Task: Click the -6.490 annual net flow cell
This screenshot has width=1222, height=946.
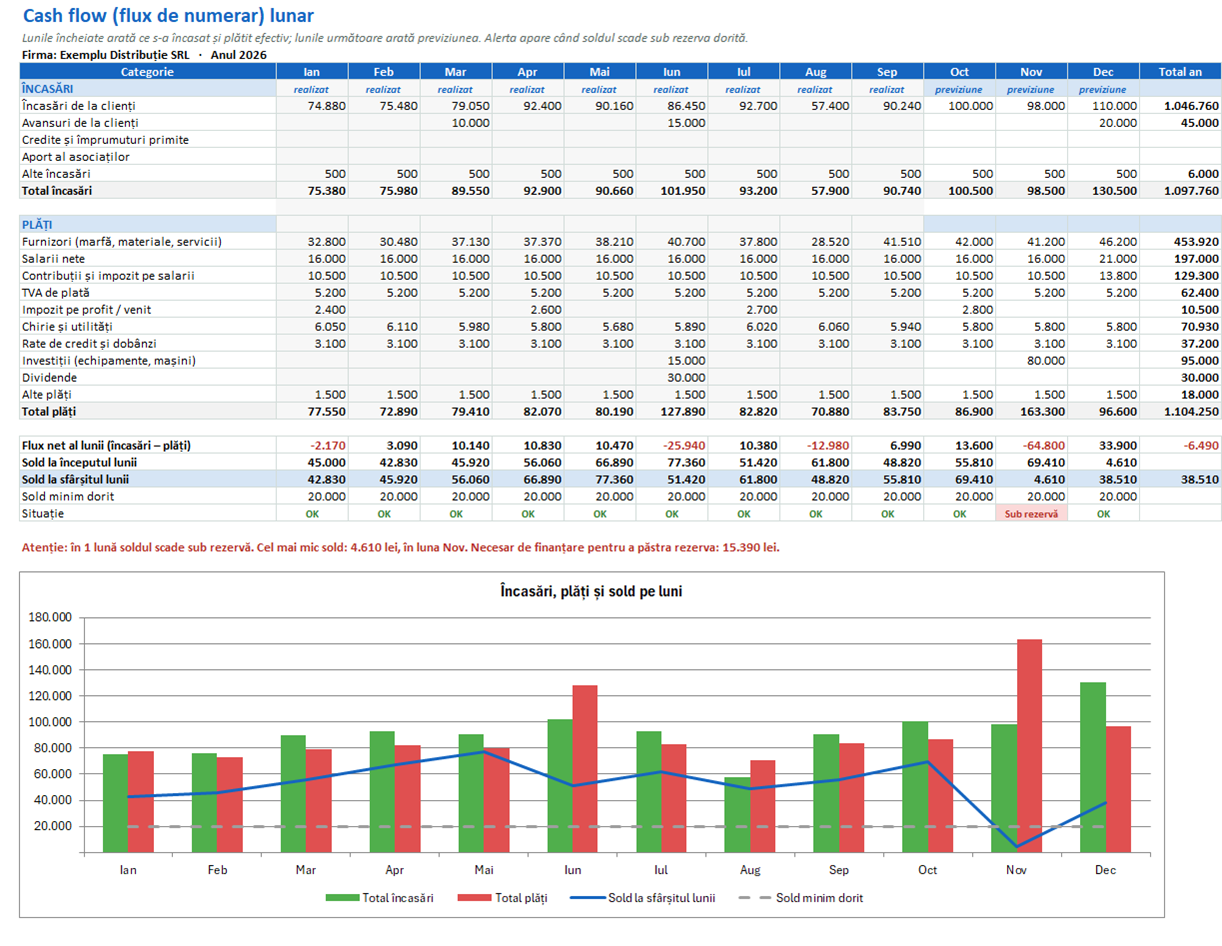Action: pyautogui.click(x=1181, y=445)
